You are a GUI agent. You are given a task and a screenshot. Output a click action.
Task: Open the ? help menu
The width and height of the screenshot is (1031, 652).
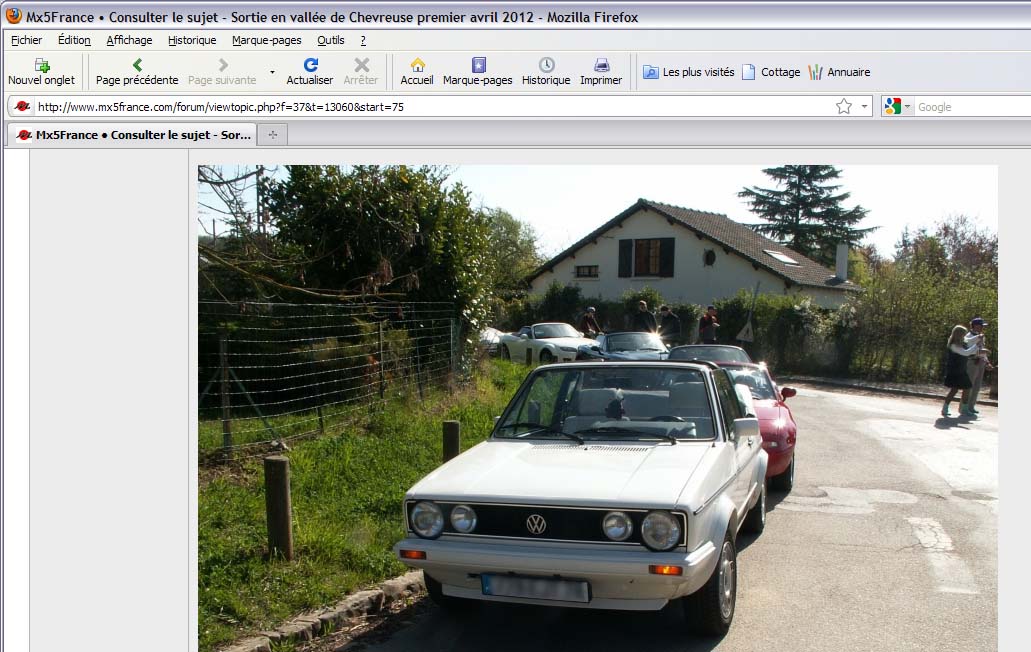click(x=363, y=40)
